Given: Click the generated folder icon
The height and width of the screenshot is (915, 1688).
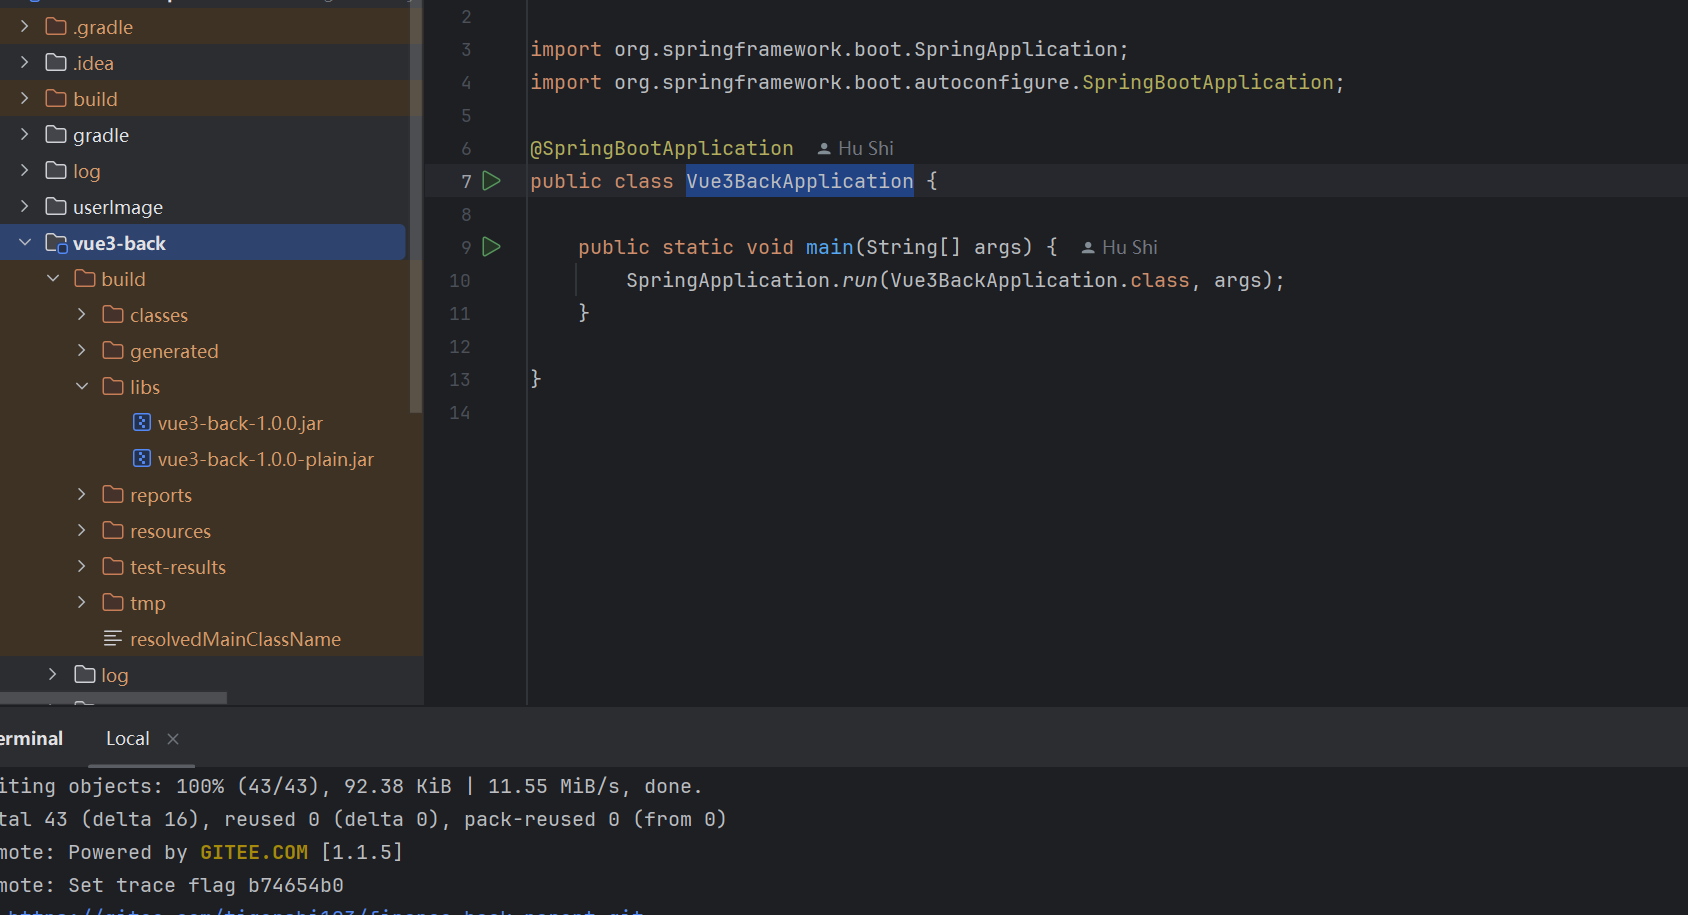Looking at the screenshot, I should click(113, 351).
